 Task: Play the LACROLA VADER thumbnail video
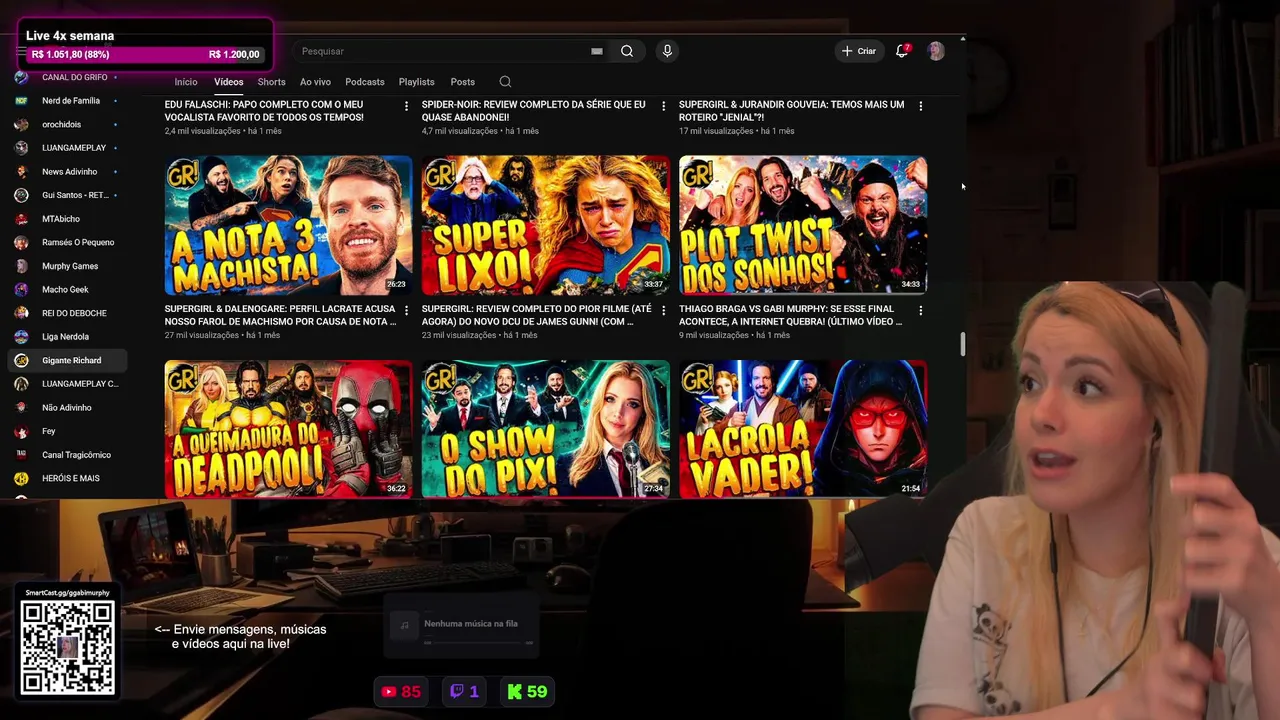803,429
